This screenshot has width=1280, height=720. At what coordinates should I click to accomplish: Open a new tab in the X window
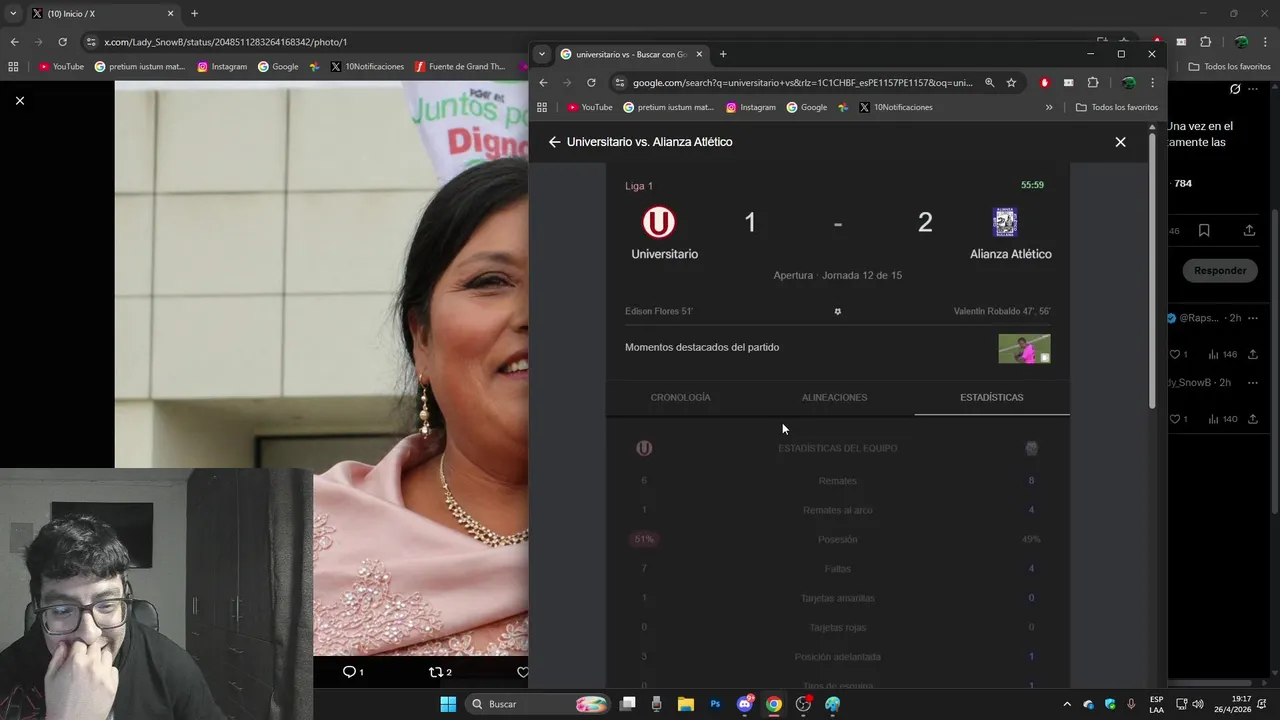pos(194,14)
